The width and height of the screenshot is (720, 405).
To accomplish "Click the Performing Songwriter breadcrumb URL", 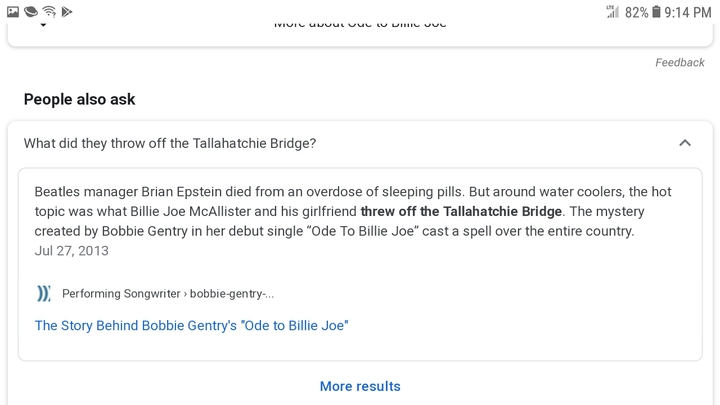I will 168,293.
